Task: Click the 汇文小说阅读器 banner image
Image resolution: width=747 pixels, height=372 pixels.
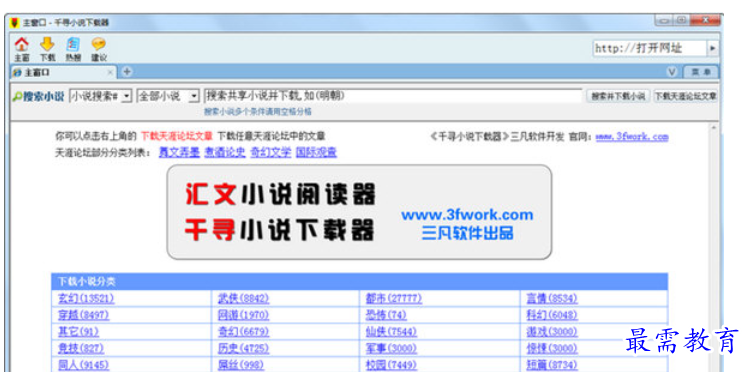Action: (359, 212)
